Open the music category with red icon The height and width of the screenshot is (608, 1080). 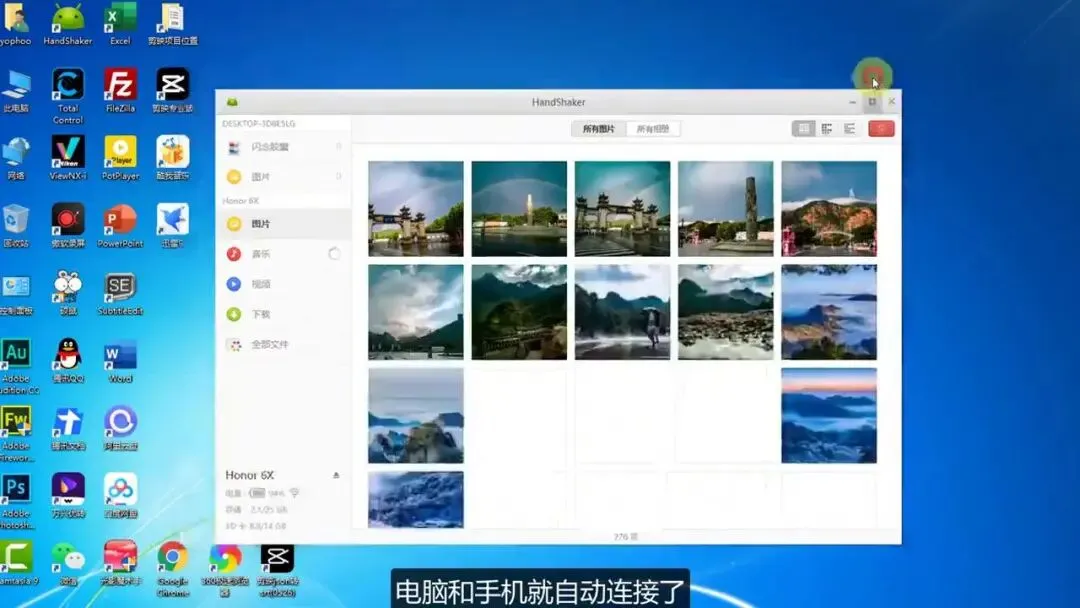[x=284, y=254]
